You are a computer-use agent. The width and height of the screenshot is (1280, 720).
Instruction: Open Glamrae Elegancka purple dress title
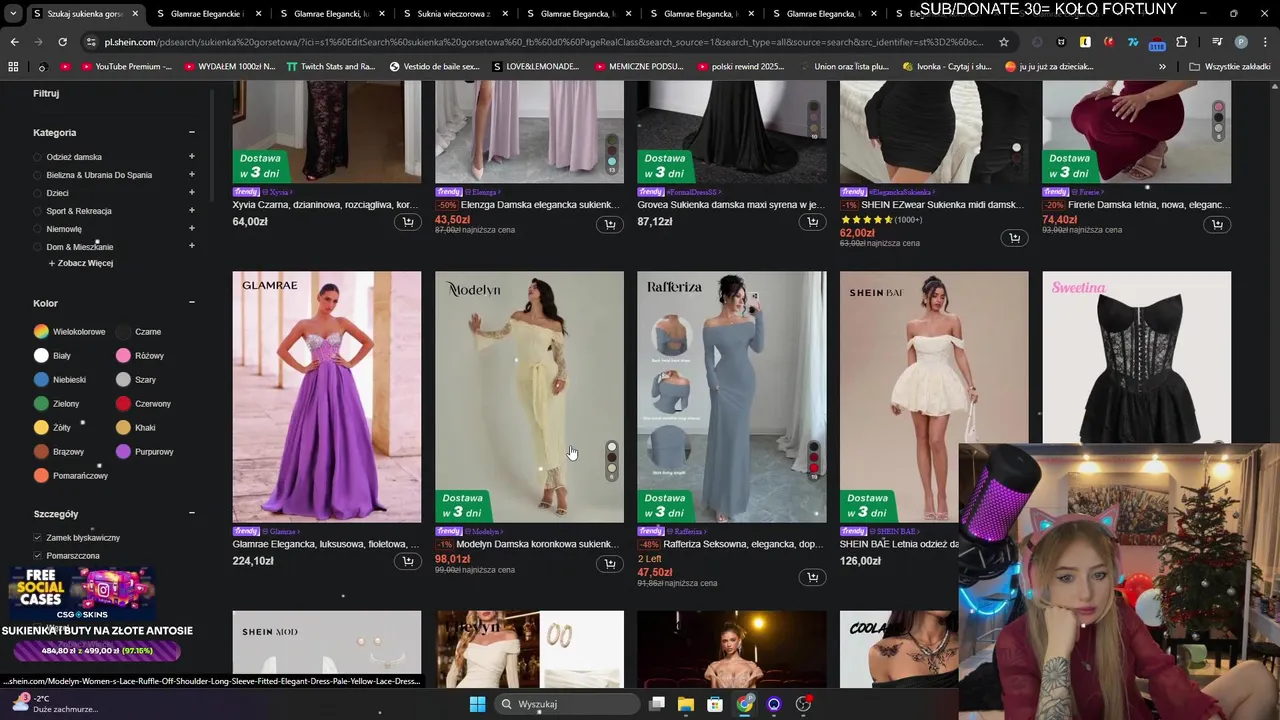[x=326, y=544]
